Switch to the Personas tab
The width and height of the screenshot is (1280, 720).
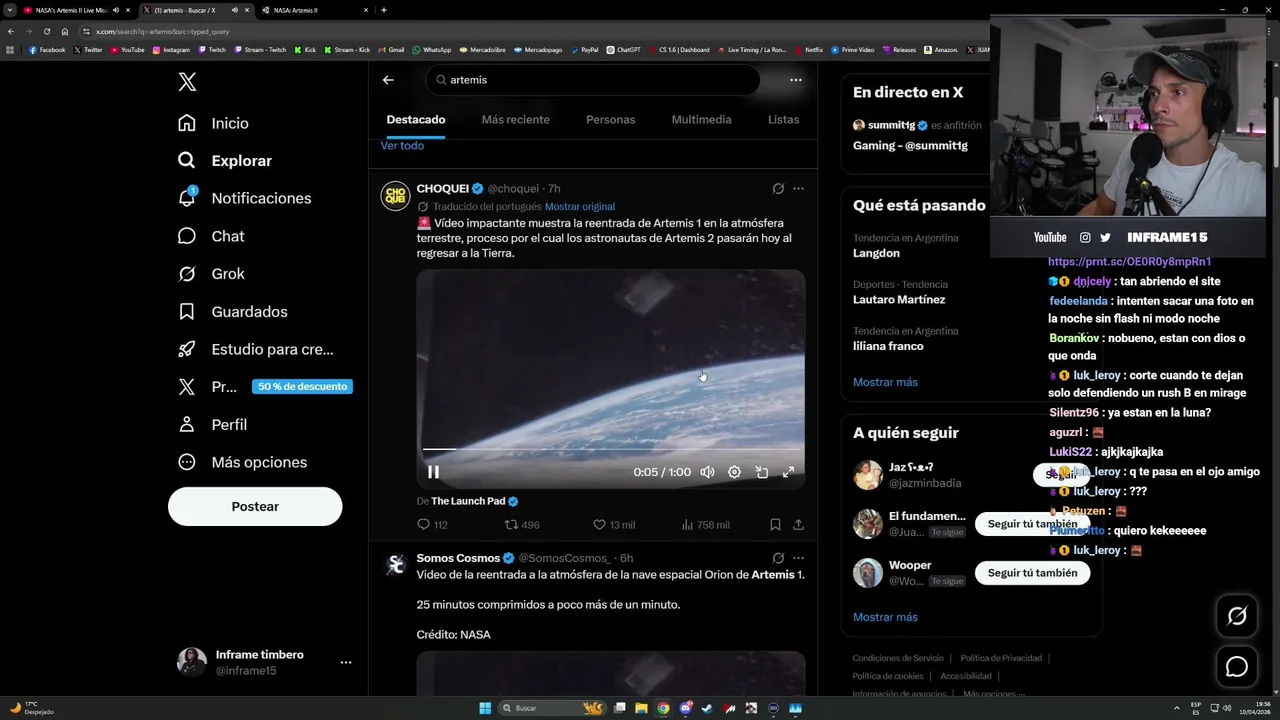tap(610, 120)
